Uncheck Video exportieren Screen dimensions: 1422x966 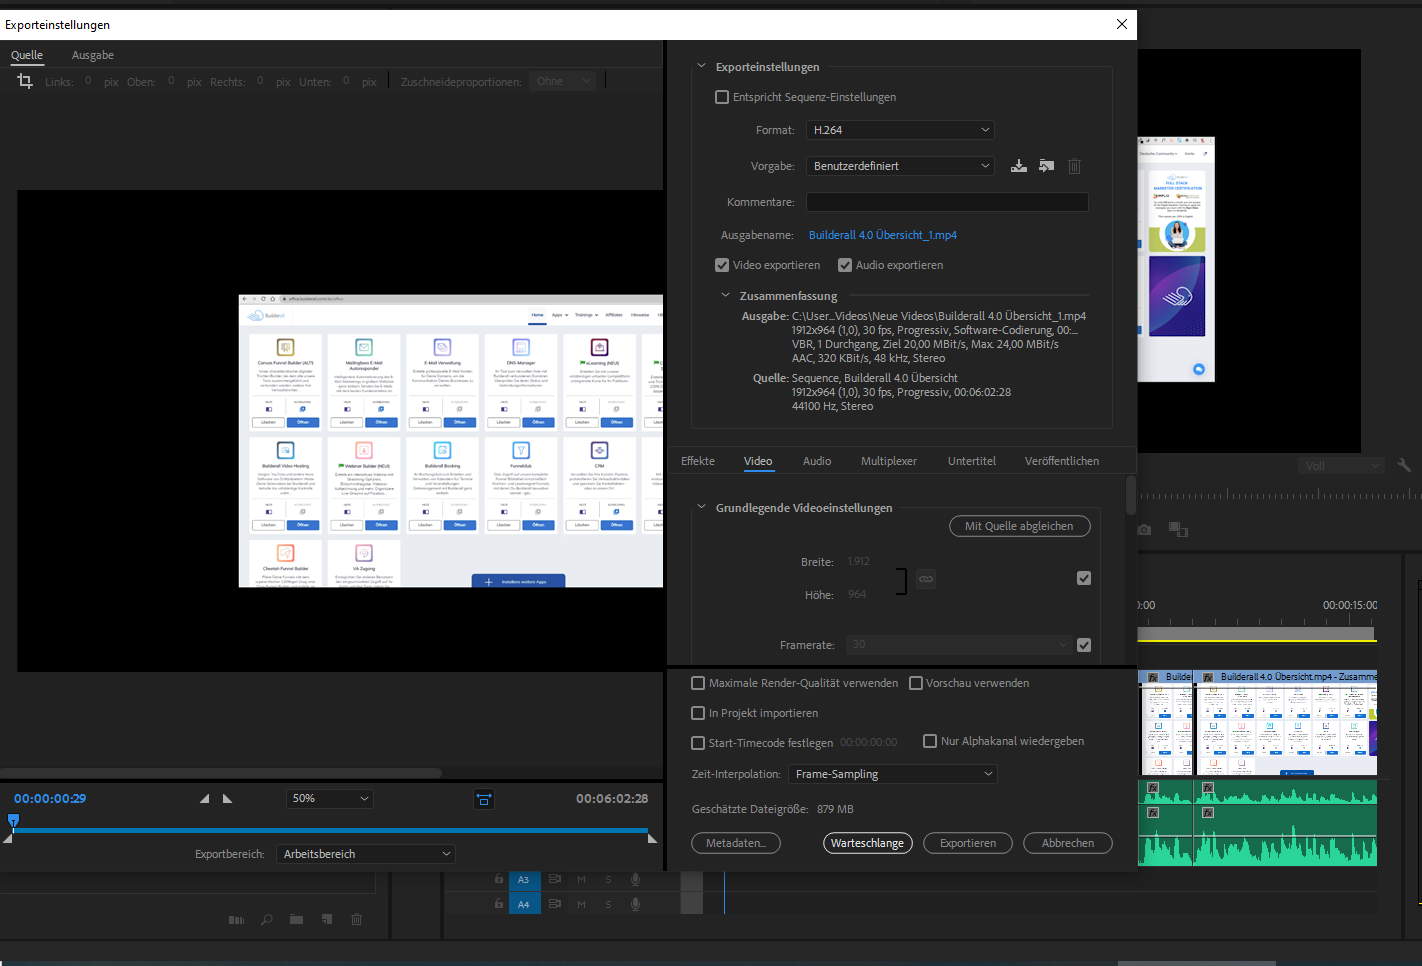pos(722,265)
